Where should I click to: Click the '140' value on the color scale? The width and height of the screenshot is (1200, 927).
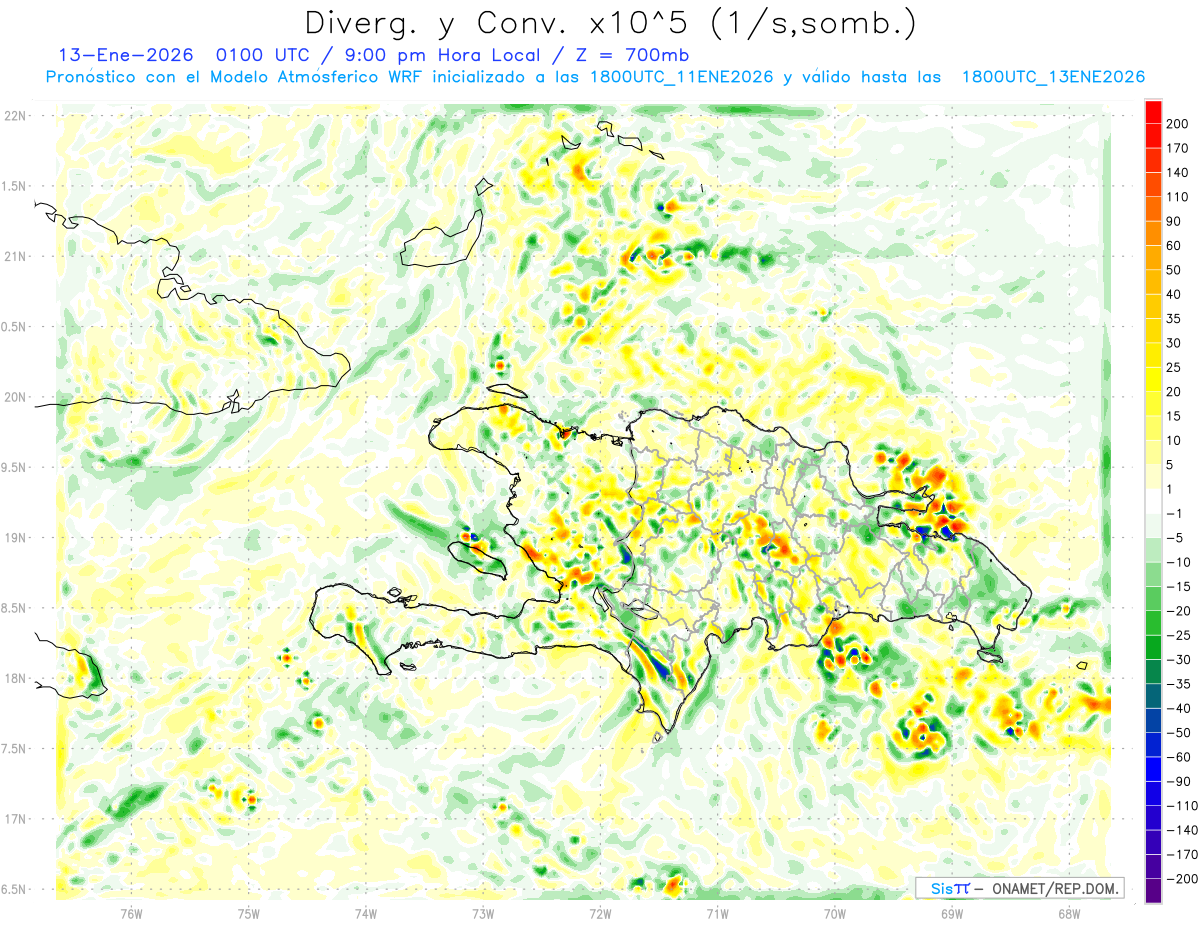pos(1177,173)
